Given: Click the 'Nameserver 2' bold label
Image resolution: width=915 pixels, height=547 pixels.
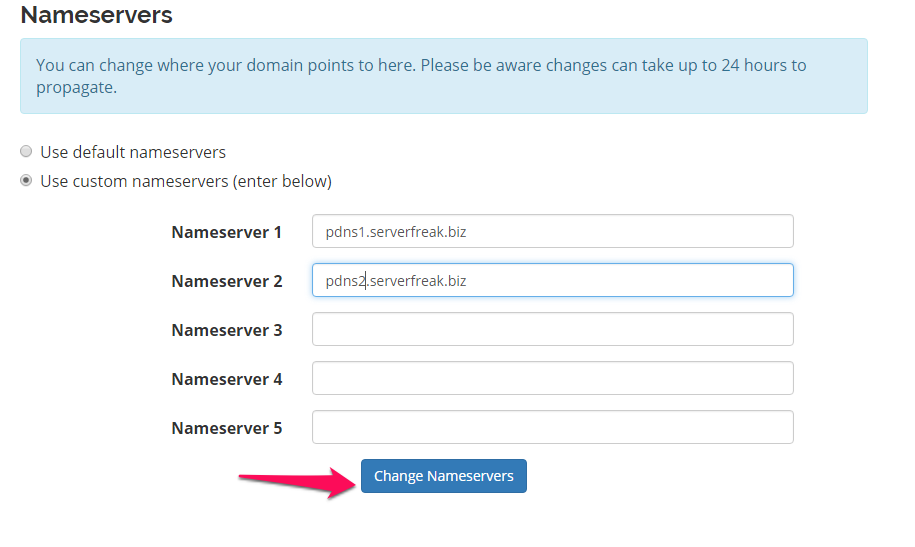Looking at the screenshot, I should 226,281.
